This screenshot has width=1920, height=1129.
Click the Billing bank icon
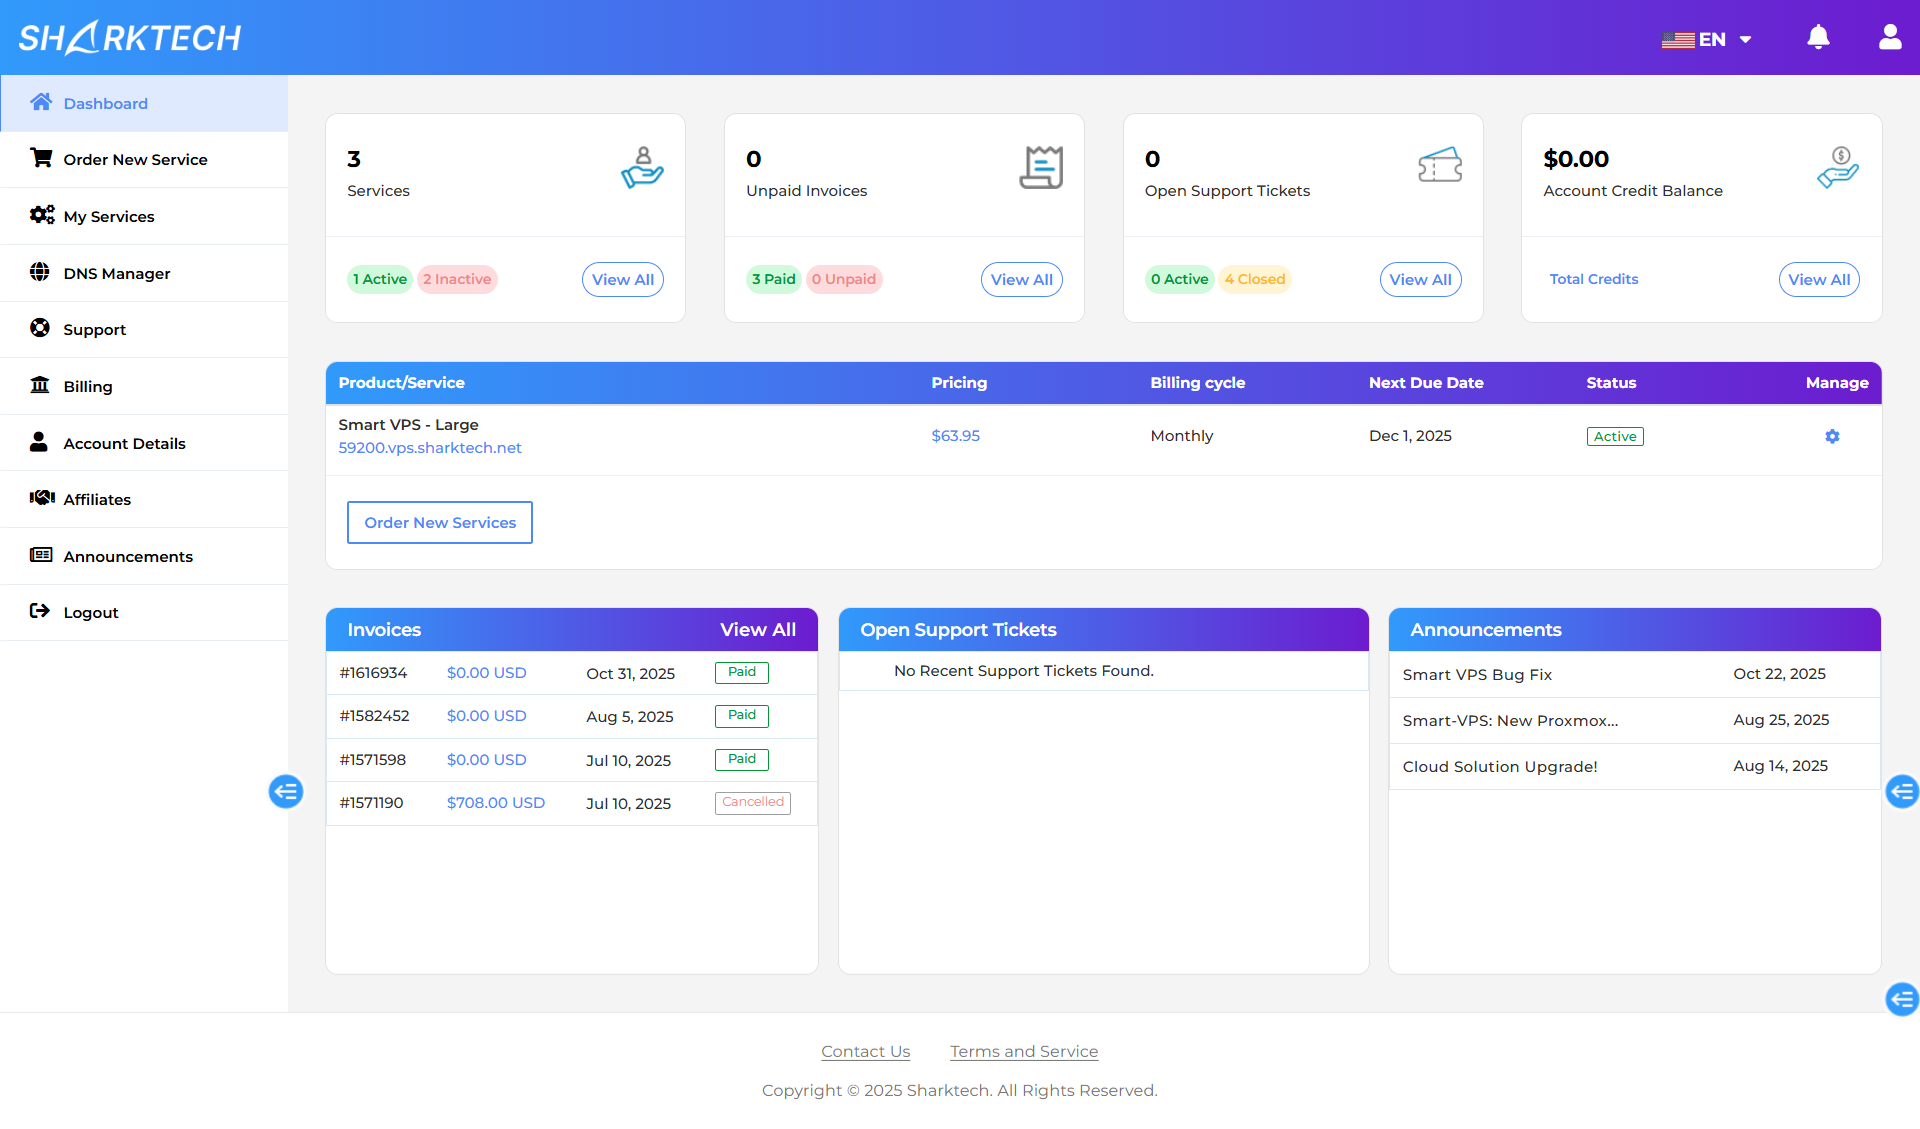tap(40, 385)
